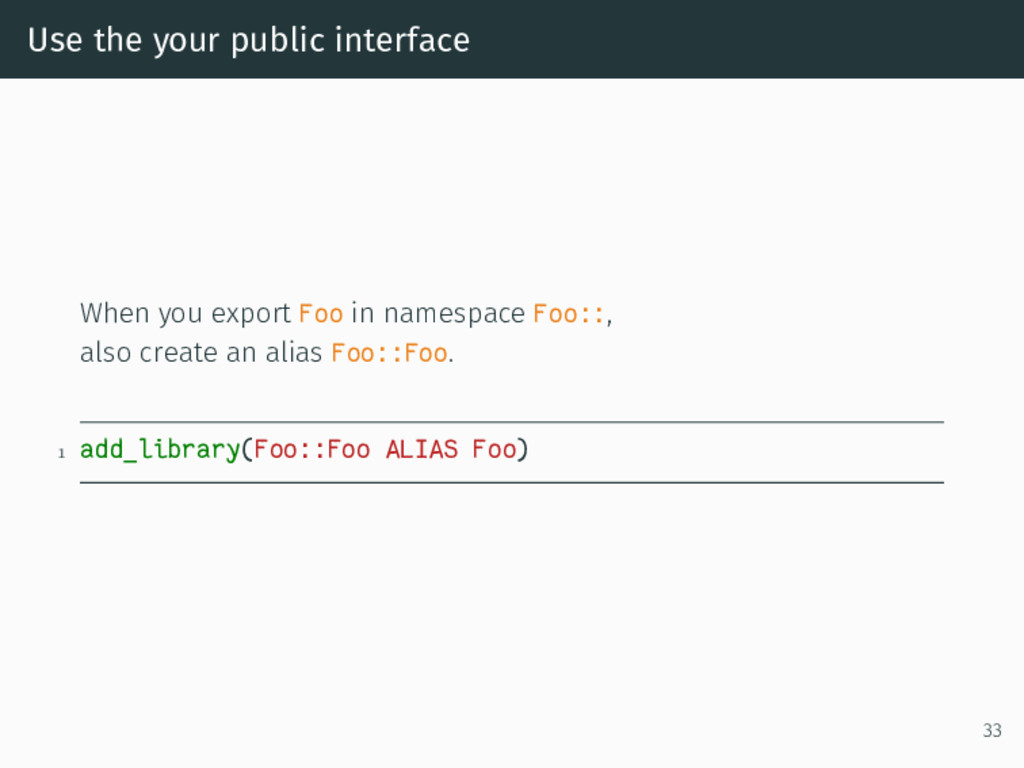Click the orange 'Foo' after 'export'
The width and height of the screenshot is (1024, 768).
point(321,313)
